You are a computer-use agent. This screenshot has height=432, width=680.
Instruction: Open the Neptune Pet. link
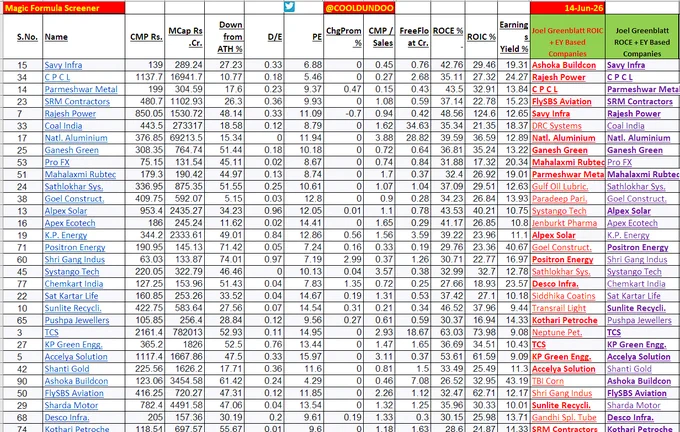click(x=557, y=332)
